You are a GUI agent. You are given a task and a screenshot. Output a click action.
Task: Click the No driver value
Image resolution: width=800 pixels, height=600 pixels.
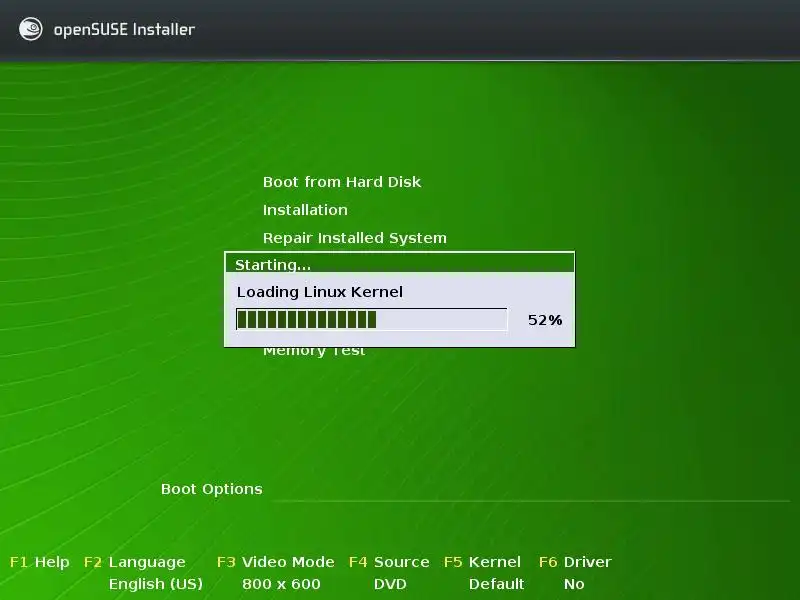574,584
